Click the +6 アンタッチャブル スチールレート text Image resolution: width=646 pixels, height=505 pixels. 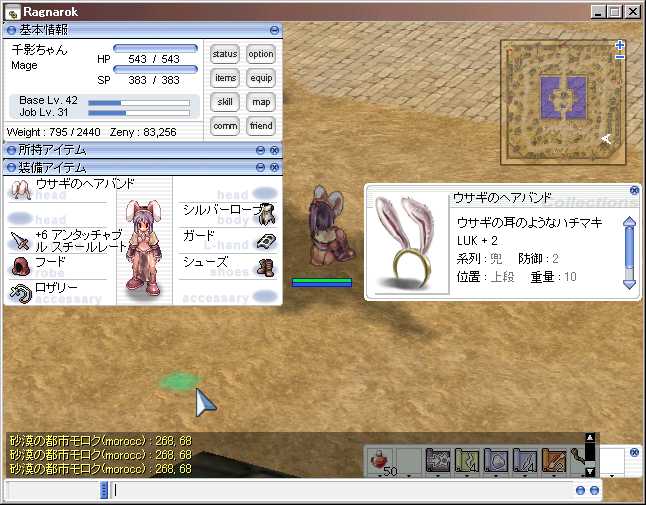coord(81,241)
